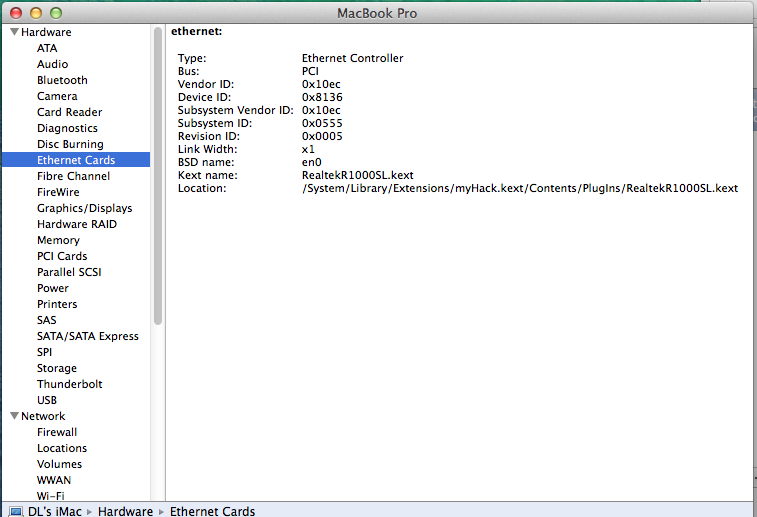Select the USB hardware category

(47, 400)
